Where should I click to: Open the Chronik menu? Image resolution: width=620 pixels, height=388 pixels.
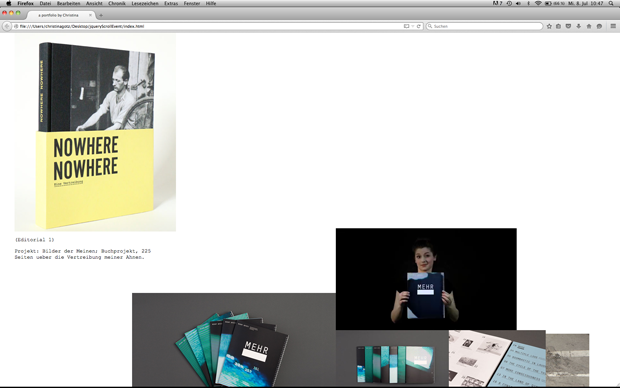[x=117, y=3]
